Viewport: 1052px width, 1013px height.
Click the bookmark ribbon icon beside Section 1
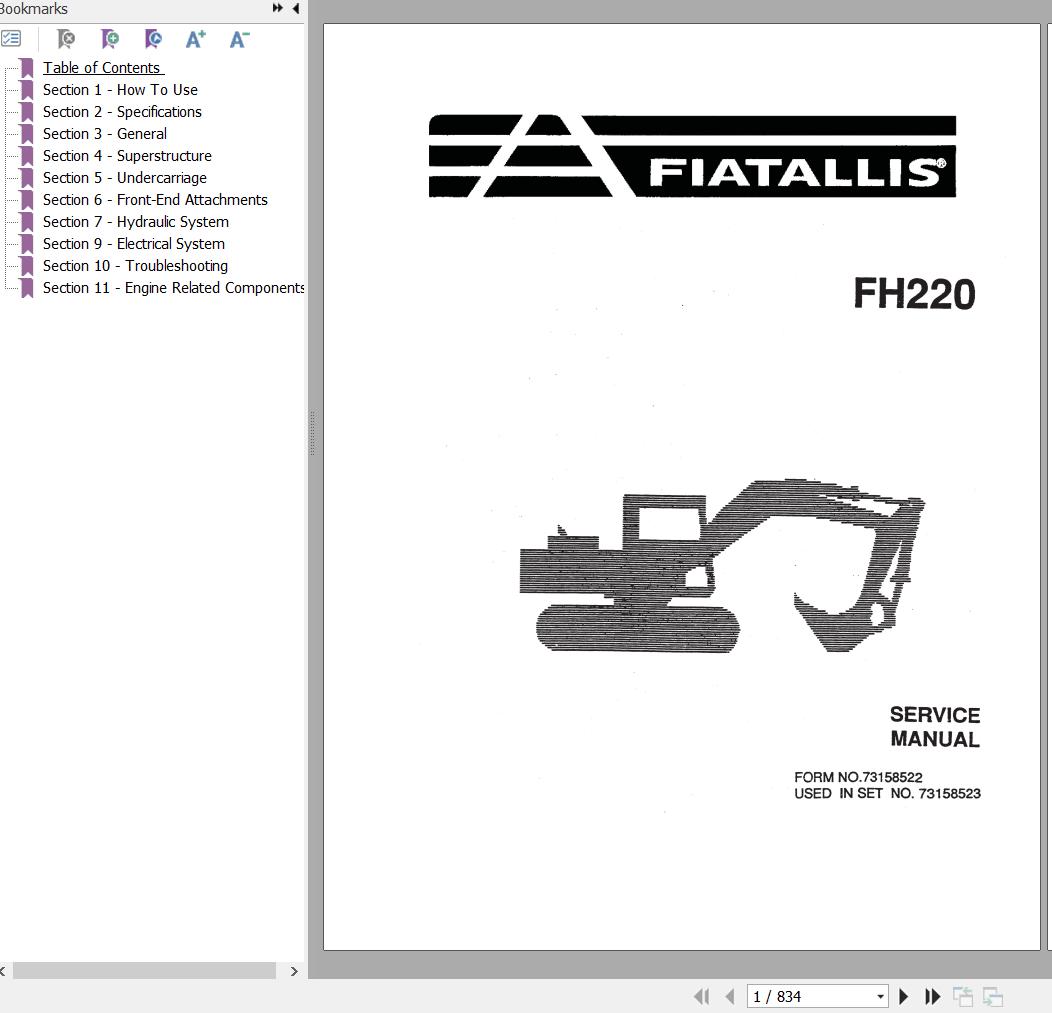pos(27,91)
